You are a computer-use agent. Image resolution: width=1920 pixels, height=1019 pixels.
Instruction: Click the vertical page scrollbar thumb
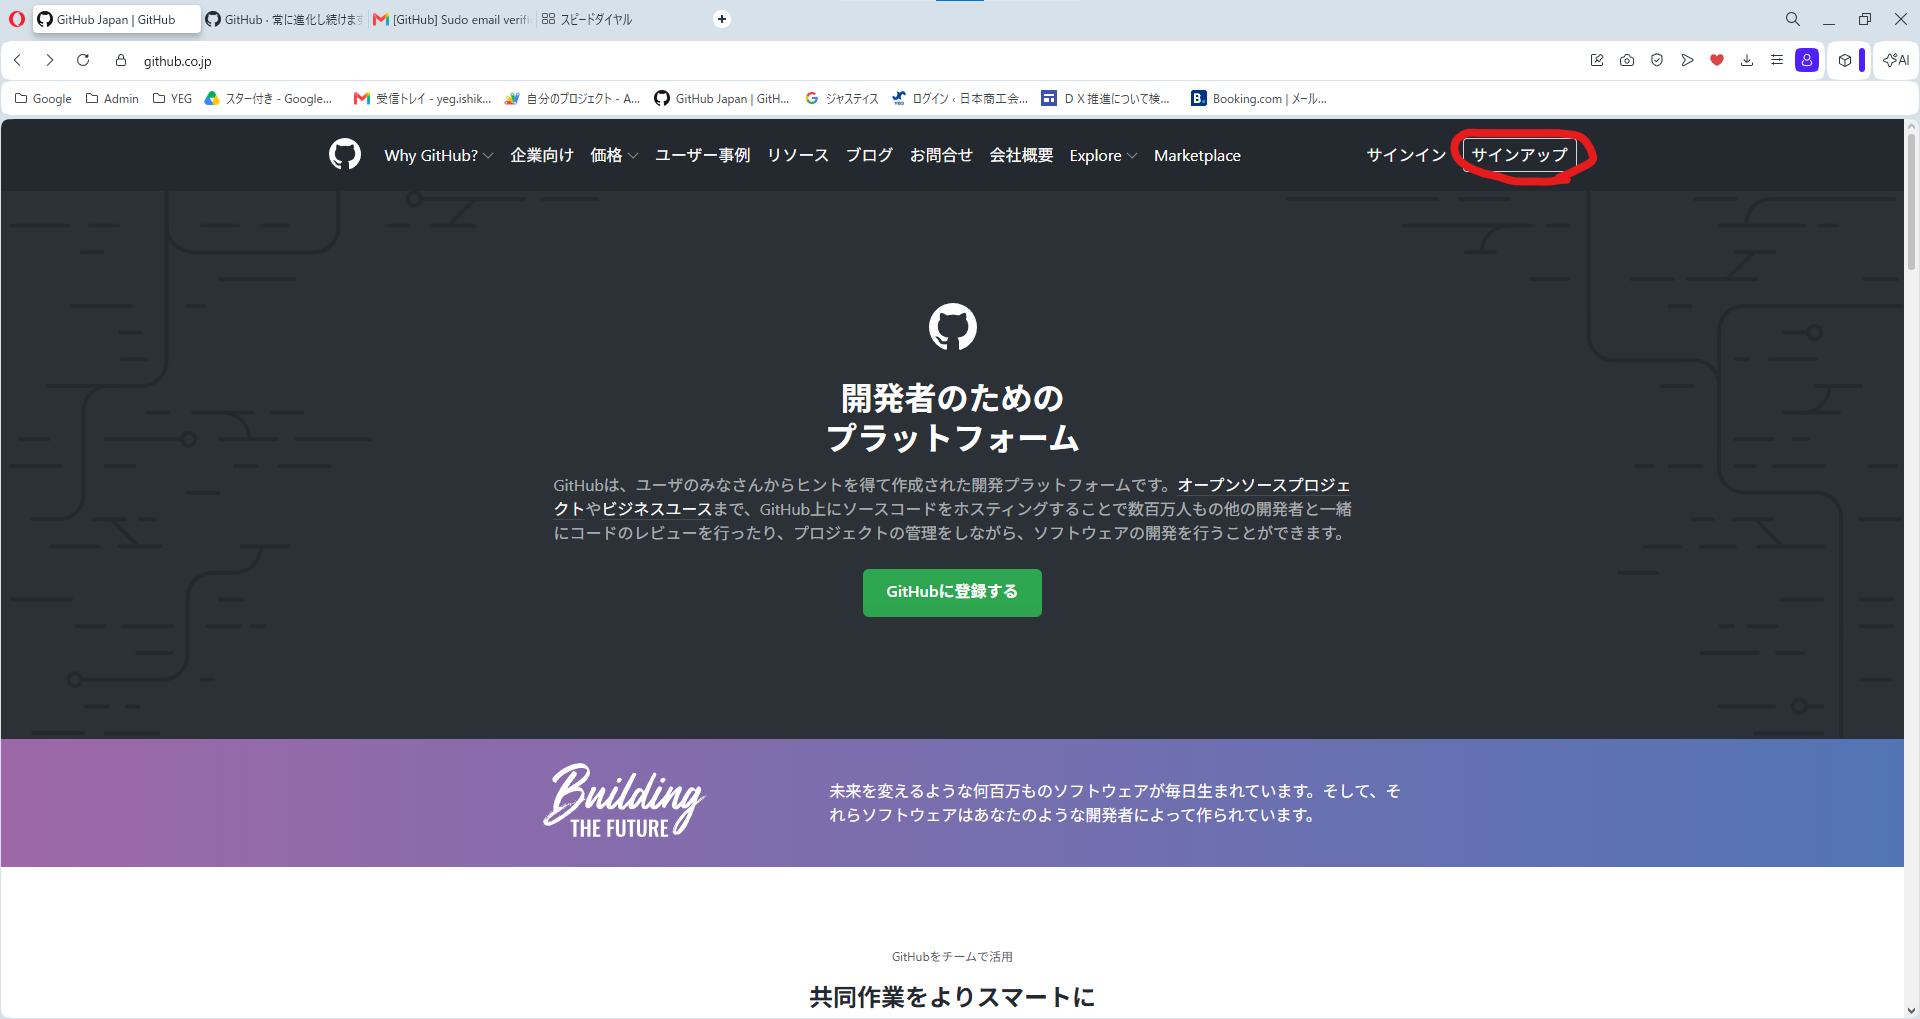click(1911, 200)
